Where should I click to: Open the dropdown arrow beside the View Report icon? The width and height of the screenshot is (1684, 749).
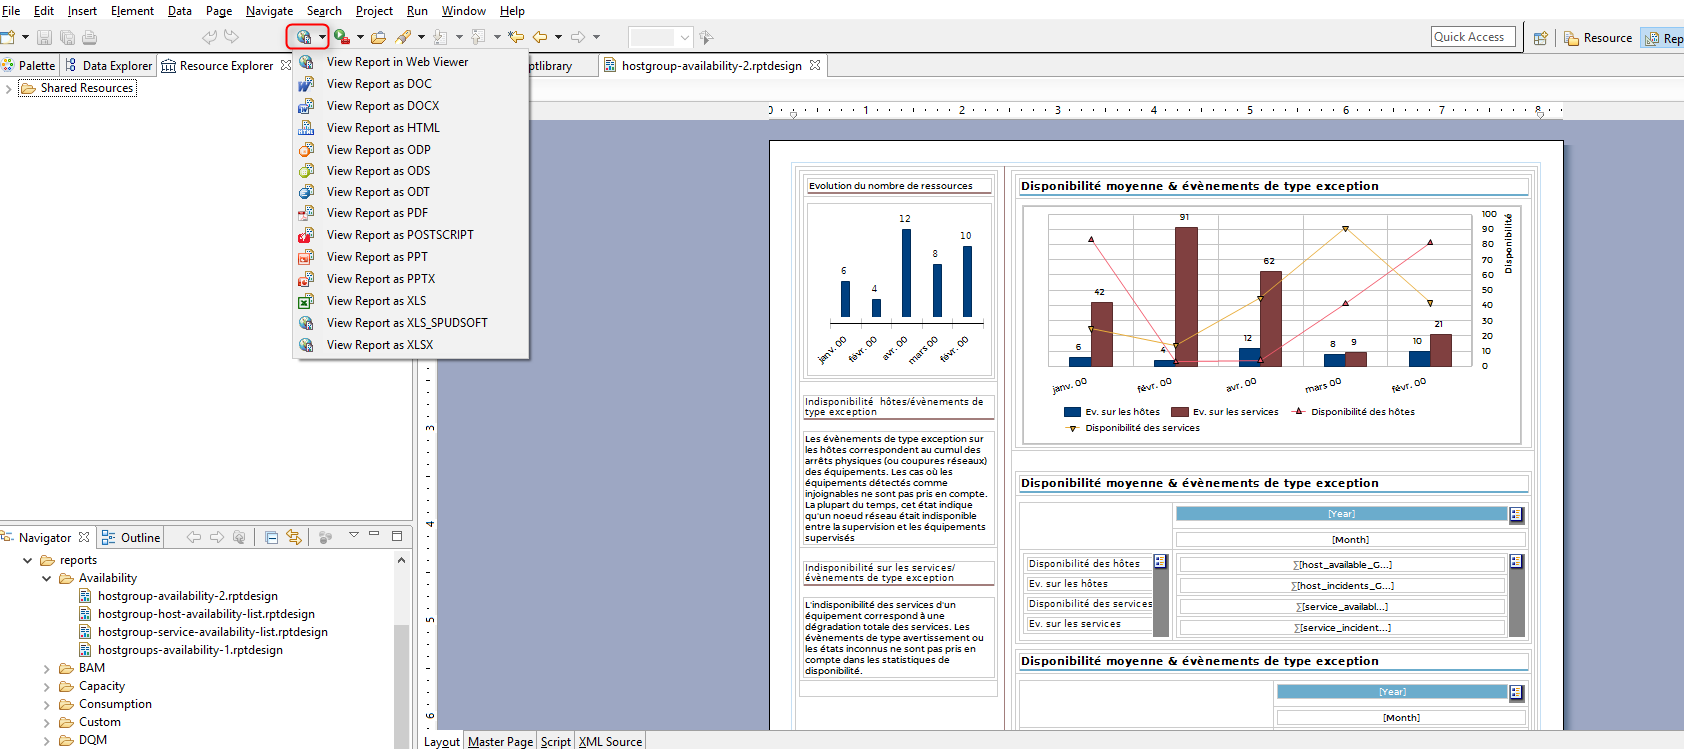[322, 38]
